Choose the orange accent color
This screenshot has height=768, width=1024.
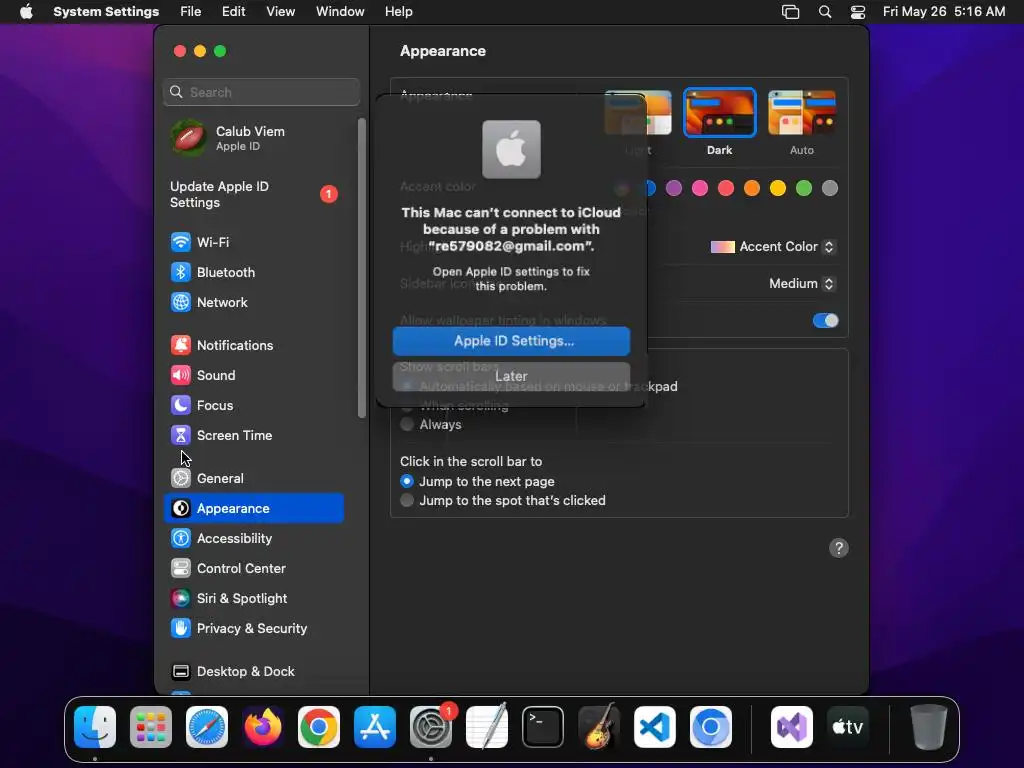(x=752, y=189)
